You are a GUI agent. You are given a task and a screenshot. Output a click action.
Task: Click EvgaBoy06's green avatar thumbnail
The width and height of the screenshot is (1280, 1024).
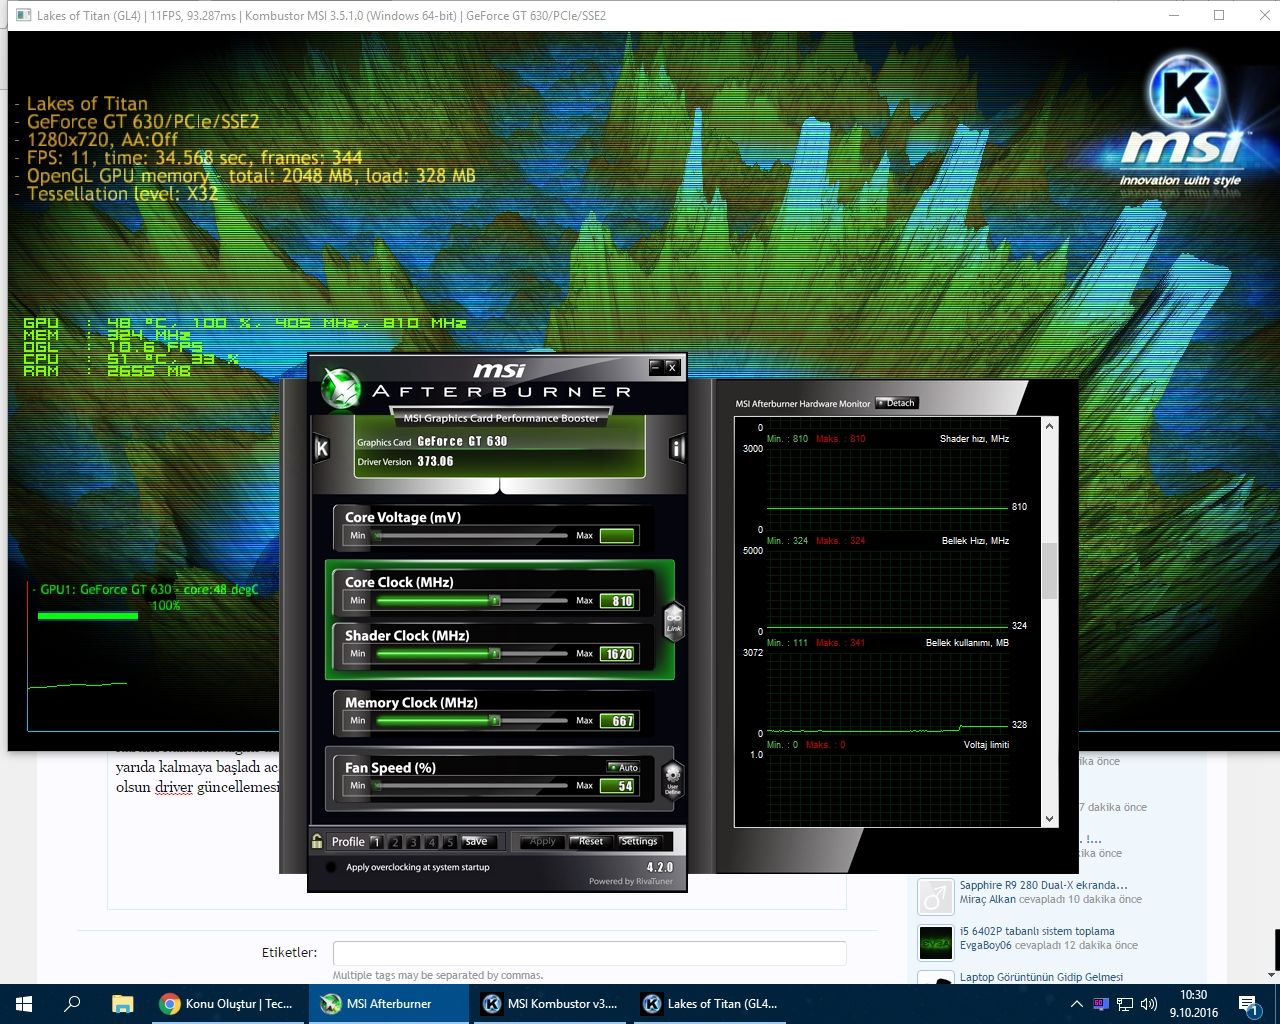pyautogui.click(x=936, y=943)
